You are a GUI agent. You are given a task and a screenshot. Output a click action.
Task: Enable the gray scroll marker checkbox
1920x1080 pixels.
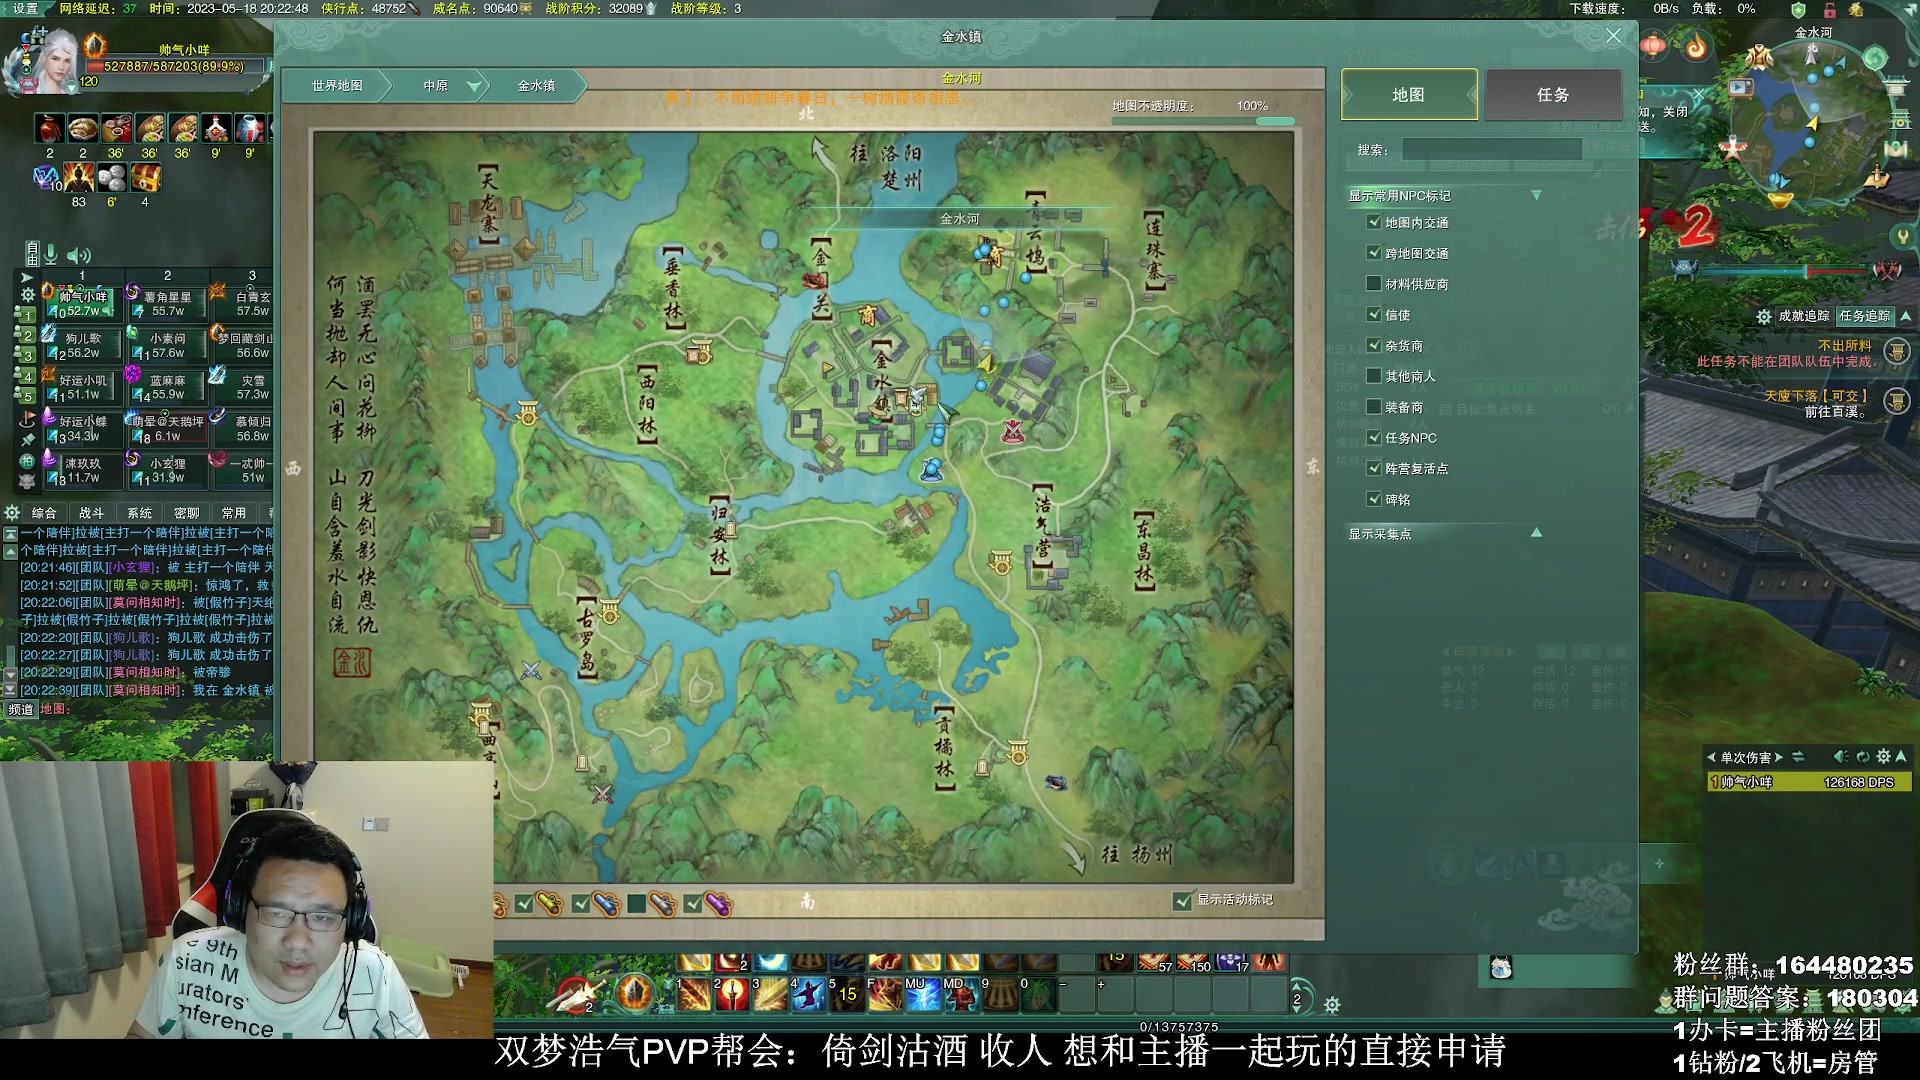tap(636, 904)
